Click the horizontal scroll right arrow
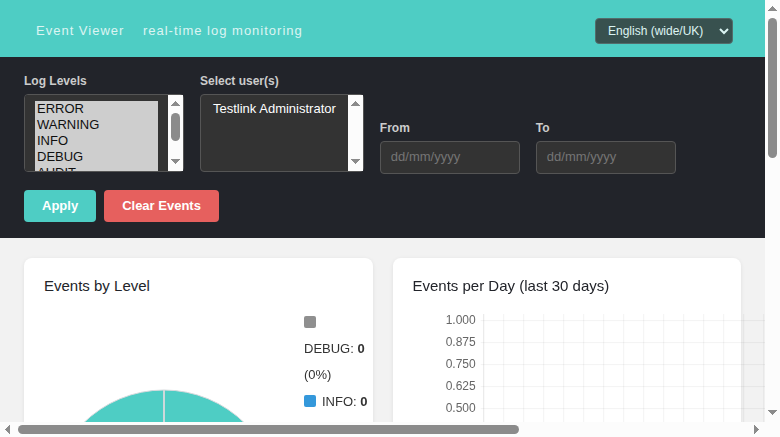Image resolution: width=780 pixels, height=437 pixels. tap(756, 430)
